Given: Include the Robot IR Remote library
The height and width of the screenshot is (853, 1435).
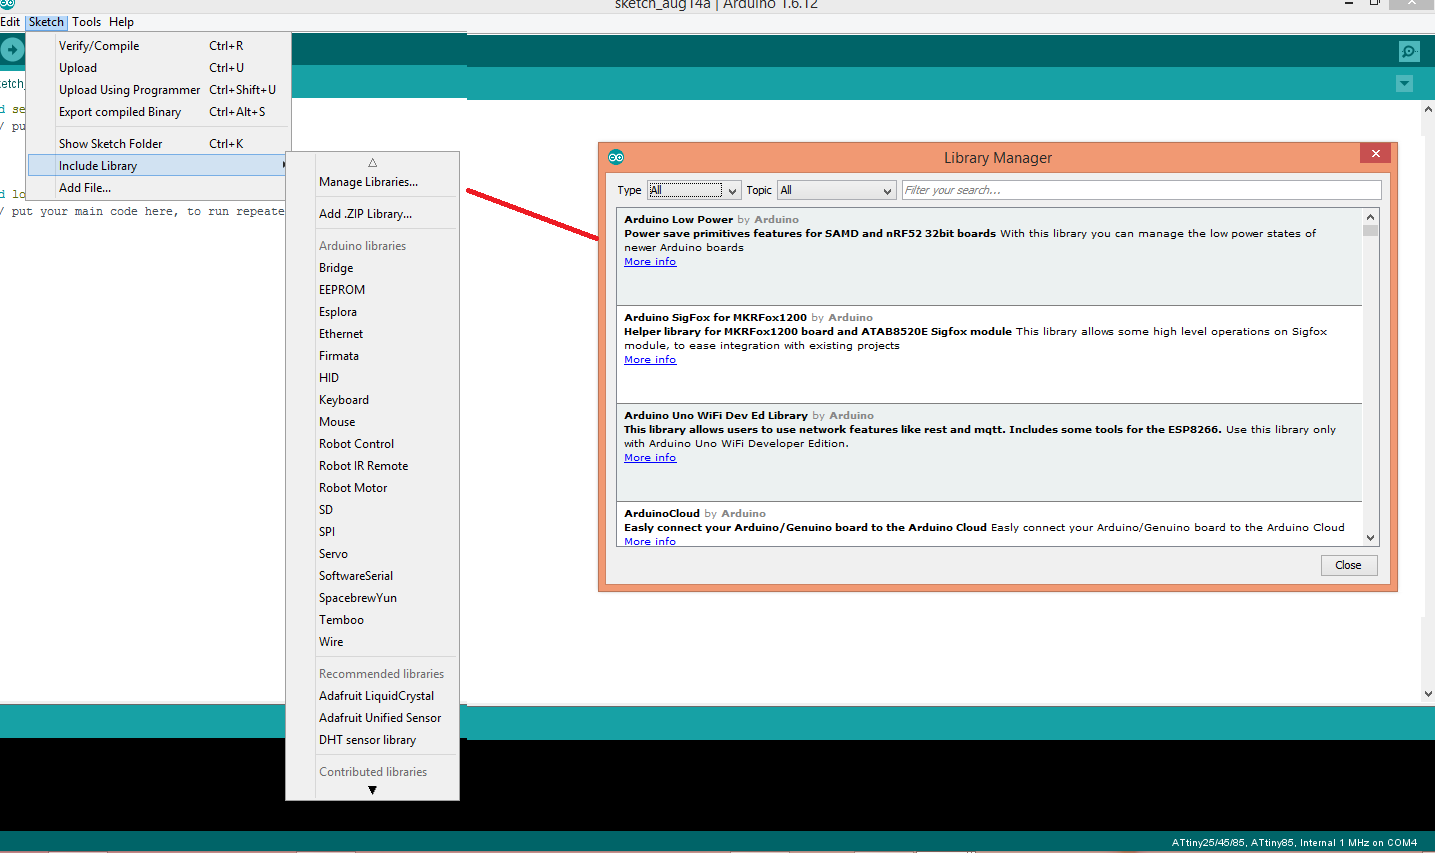Looking at the screenshot, I should (372, 466).
